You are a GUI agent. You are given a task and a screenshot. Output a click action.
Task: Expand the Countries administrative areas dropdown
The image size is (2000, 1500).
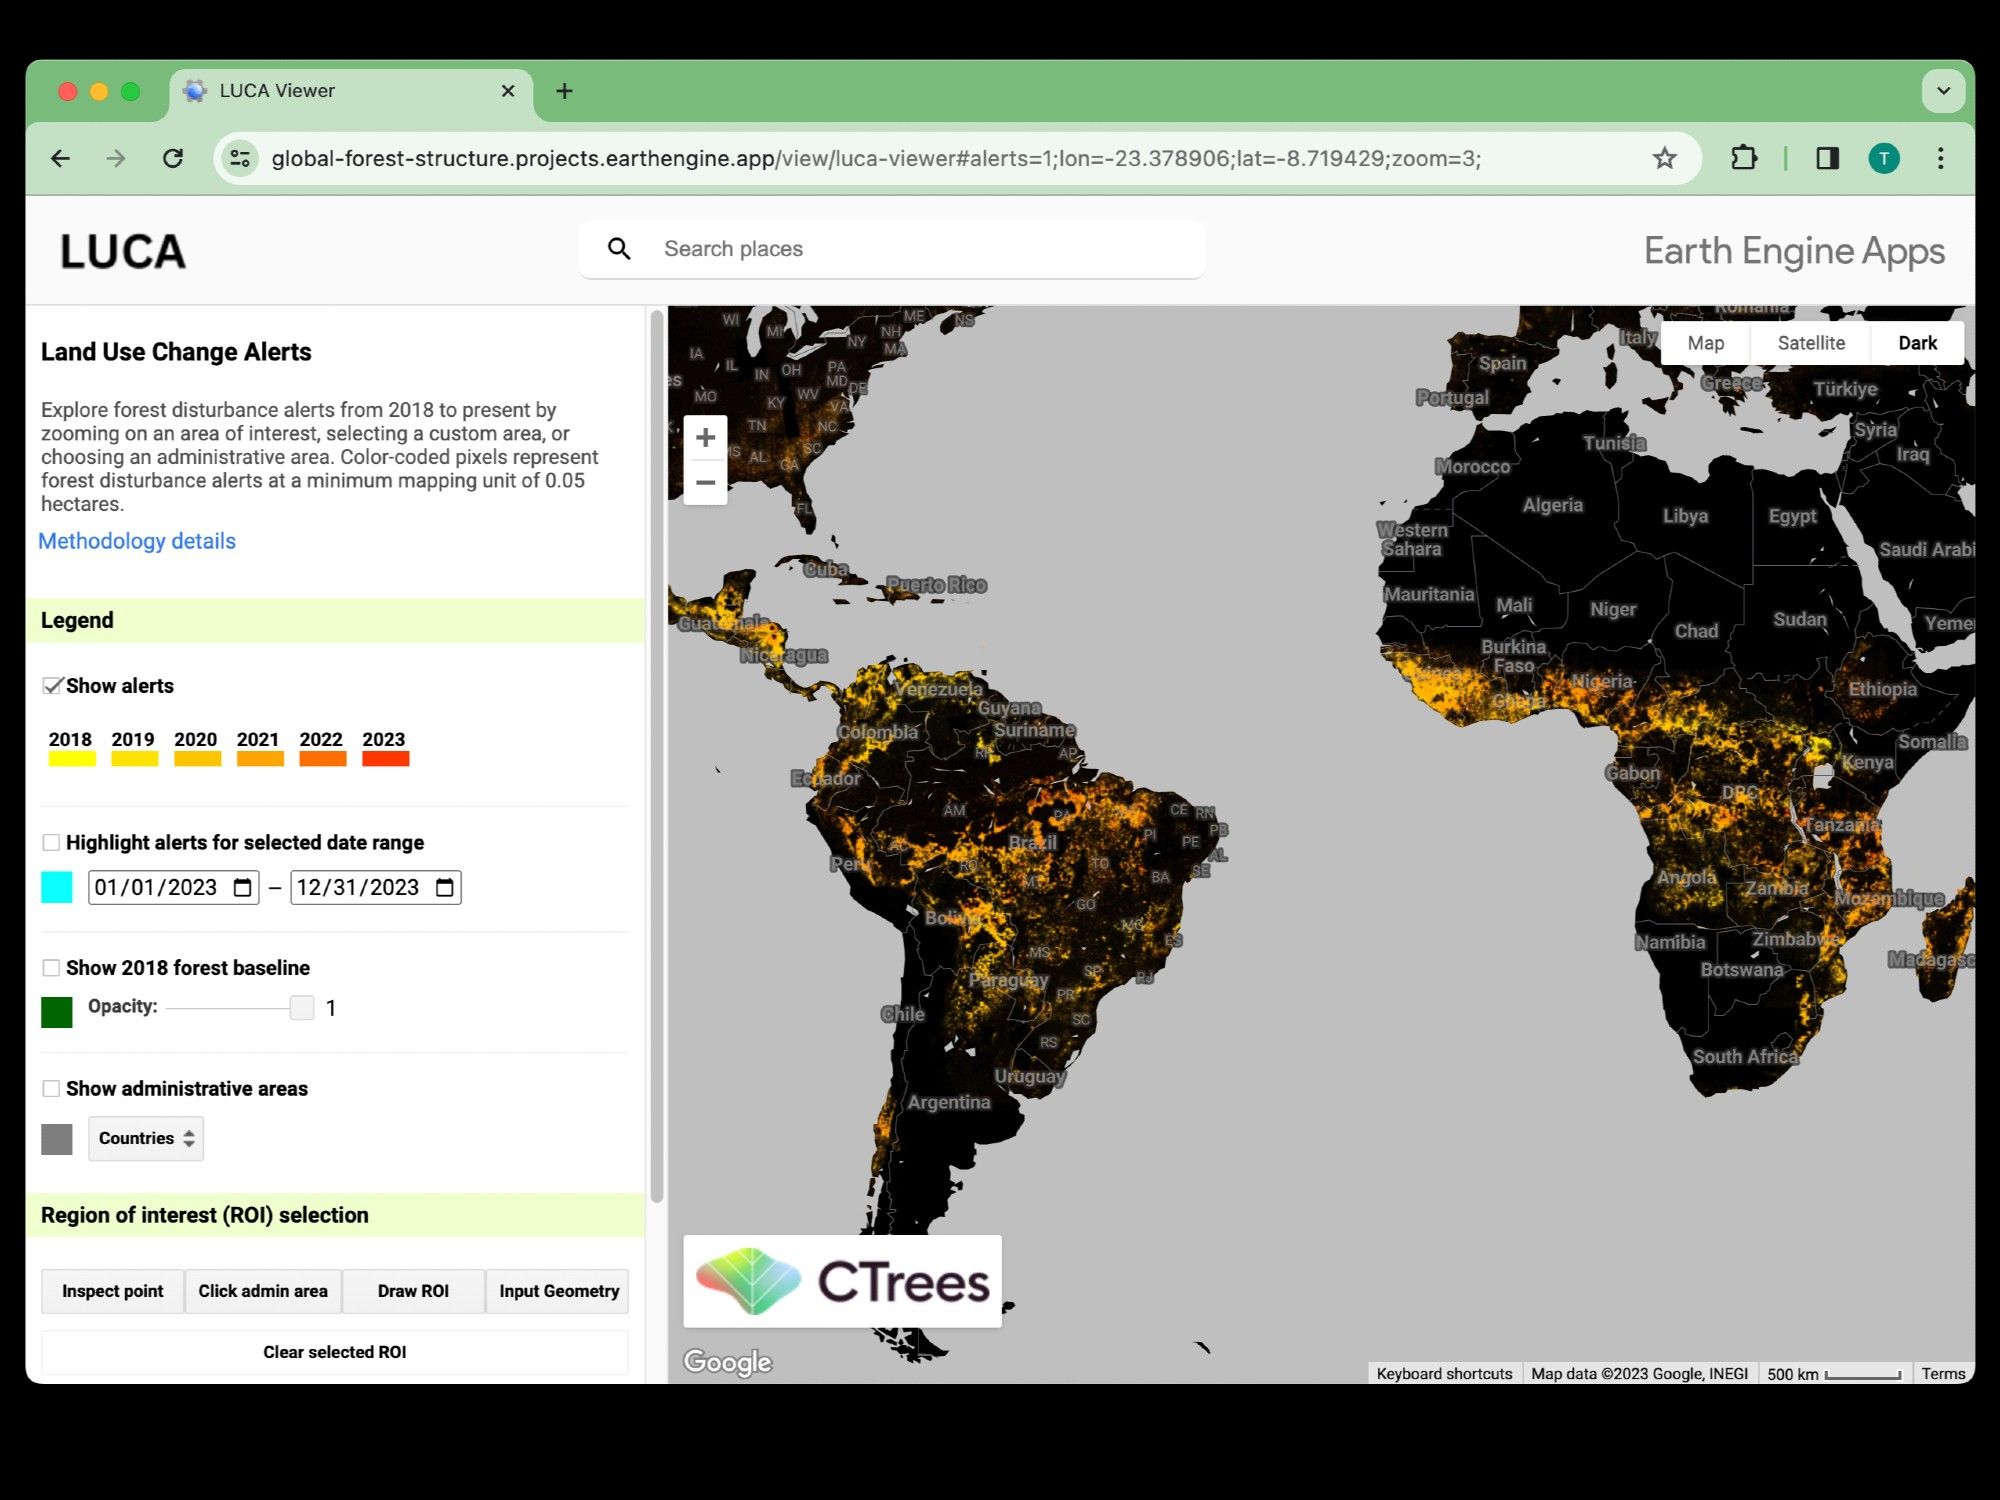tap(143, 1138)
